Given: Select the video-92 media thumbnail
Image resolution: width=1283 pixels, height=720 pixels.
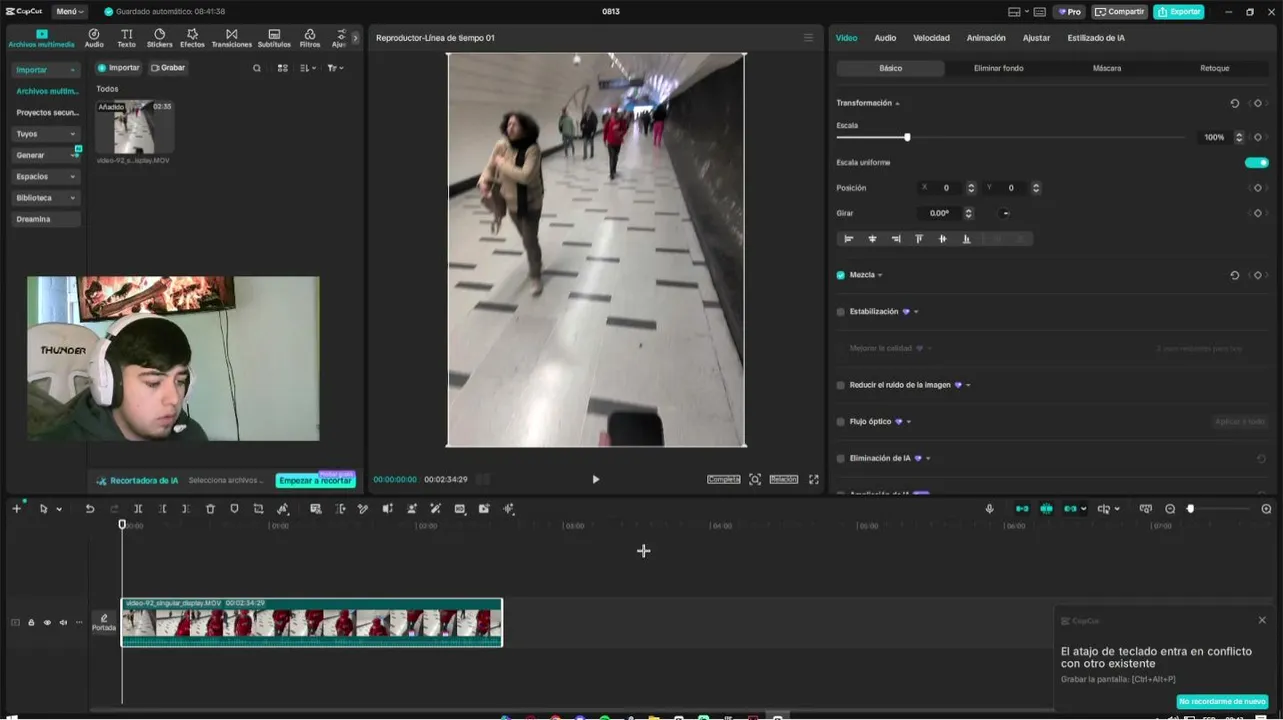Looking at the screenshot, I should click(x=134, y=126).
